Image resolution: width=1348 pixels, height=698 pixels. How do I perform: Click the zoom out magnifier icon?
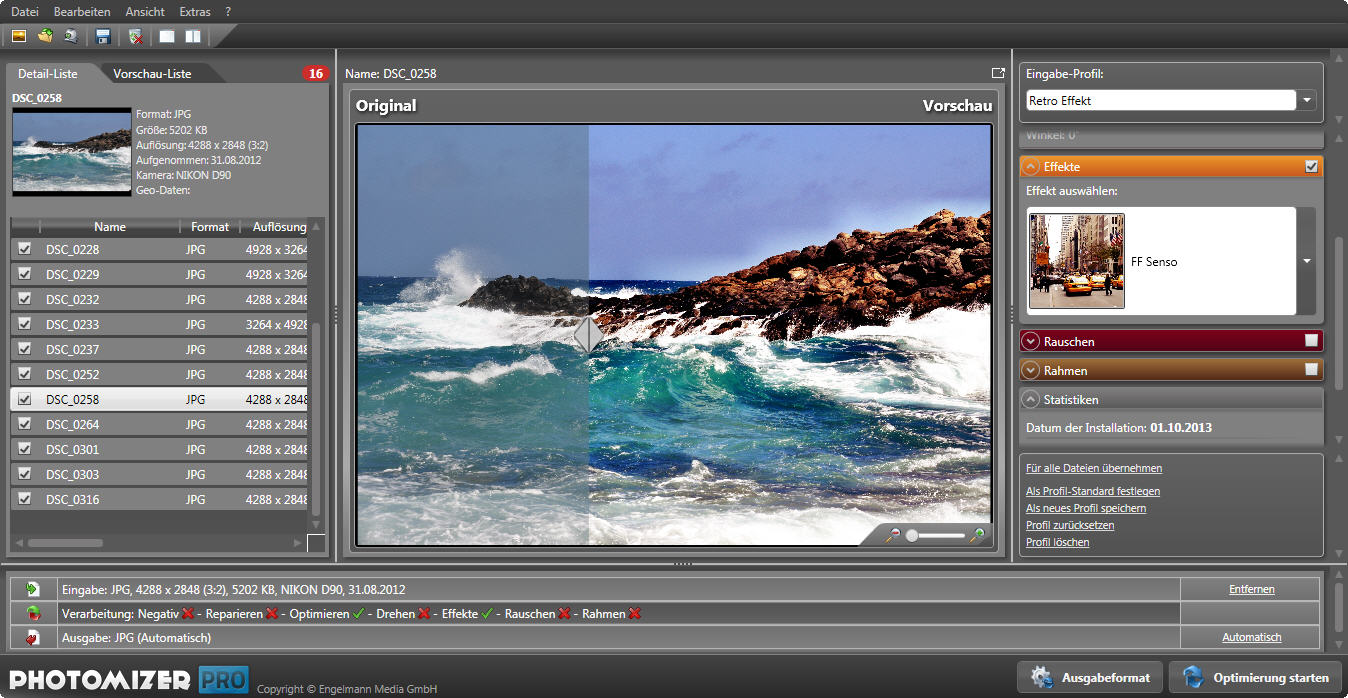tap(893, 536)
